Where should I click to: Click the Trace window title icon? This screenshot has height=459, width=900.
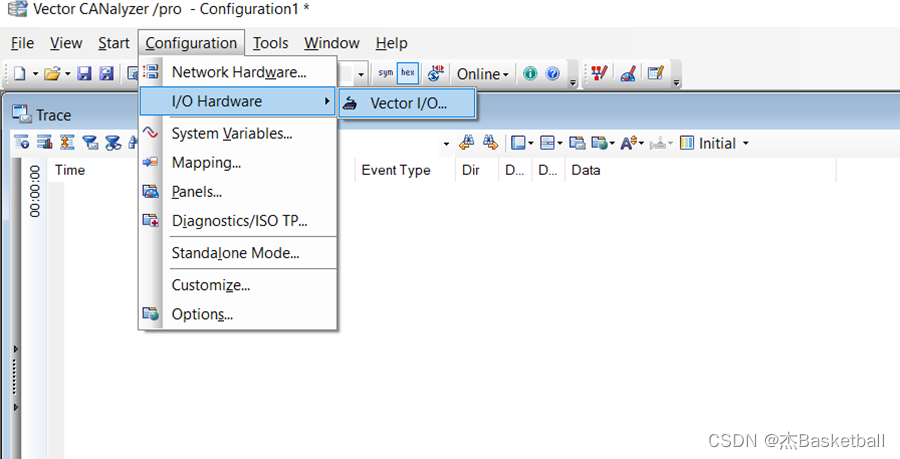(x=22, y=114)
